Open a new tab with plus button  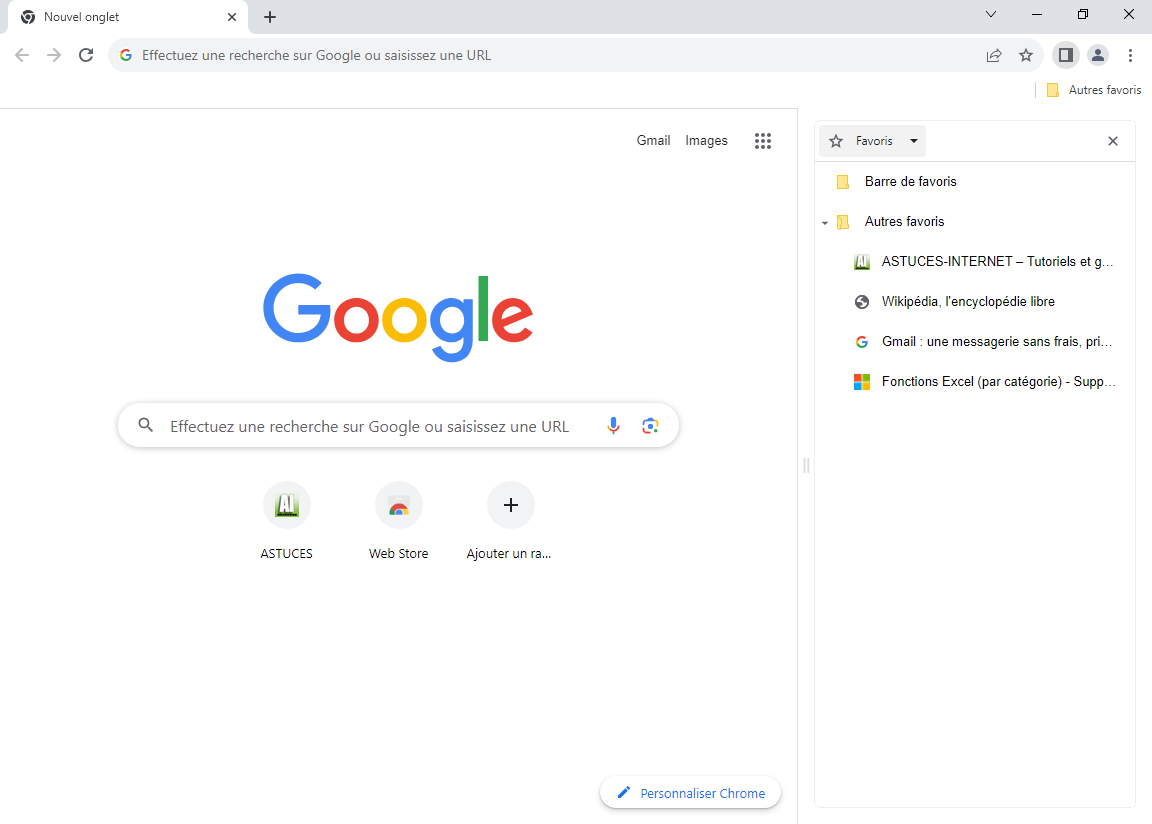[270, 17]
